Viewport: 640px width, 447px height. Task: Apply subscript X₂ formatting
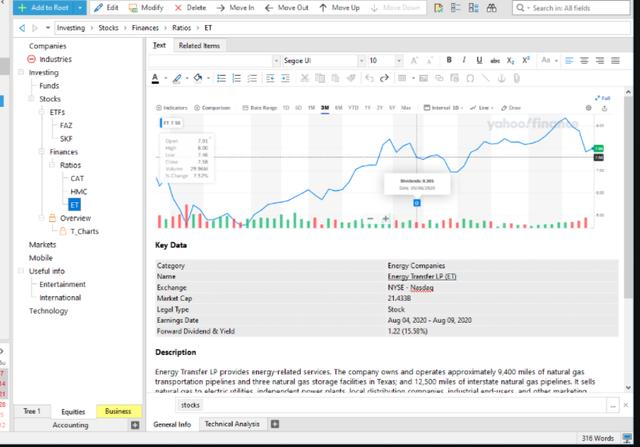(510, 61)
